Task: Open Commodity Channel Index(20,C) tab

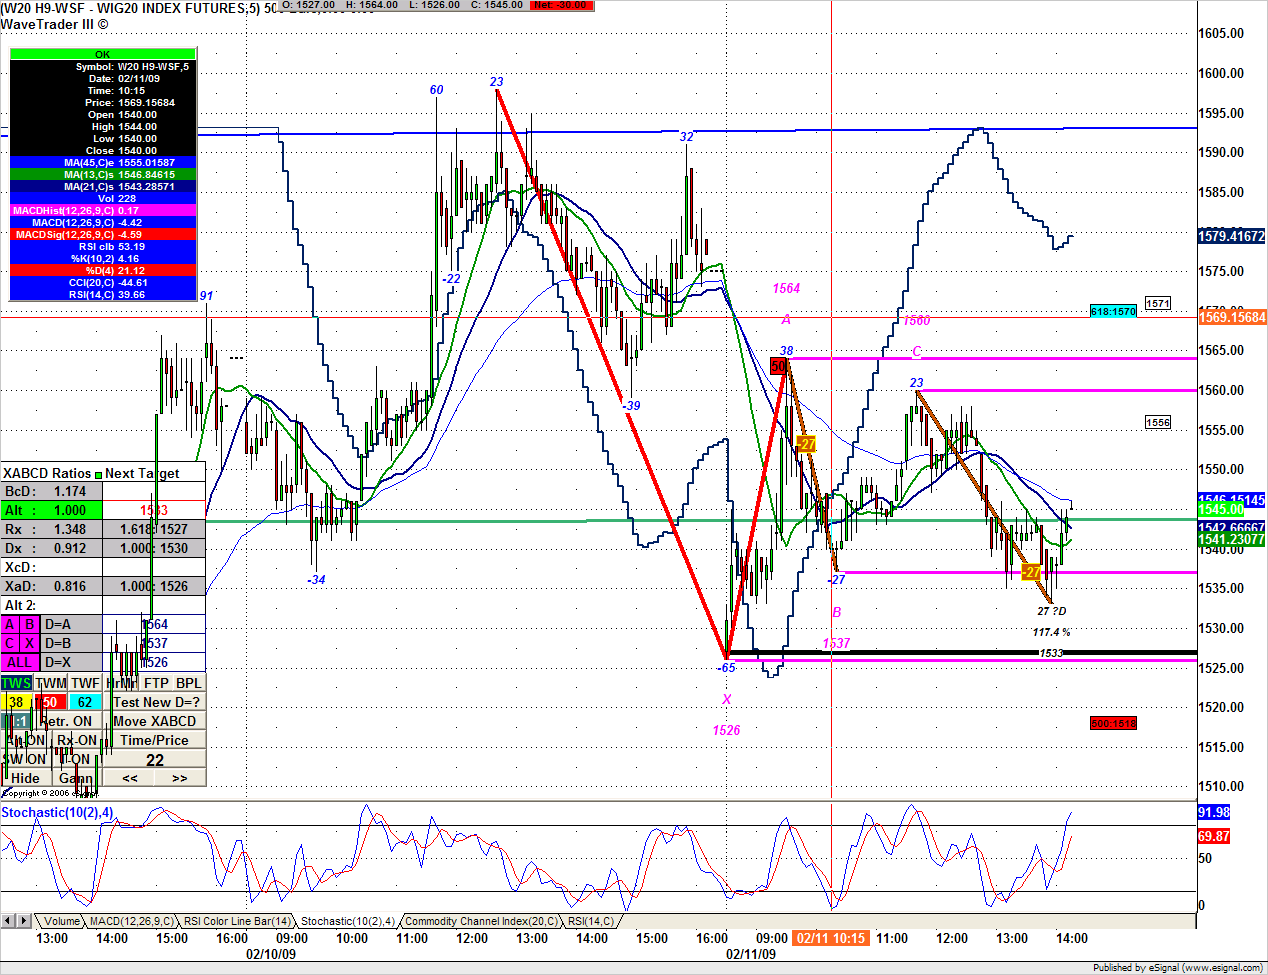Action: tap(481, 921)
